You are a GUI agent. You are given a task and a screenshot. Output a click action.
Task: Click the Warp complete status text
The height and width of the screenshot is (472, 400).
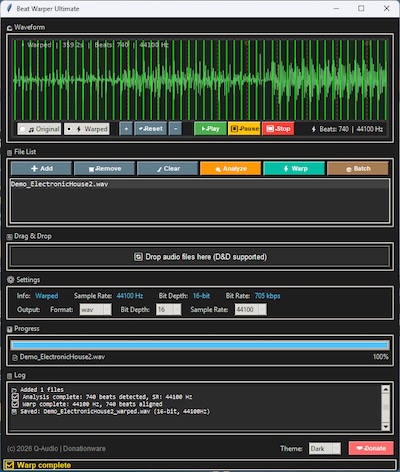coord(44,465)
